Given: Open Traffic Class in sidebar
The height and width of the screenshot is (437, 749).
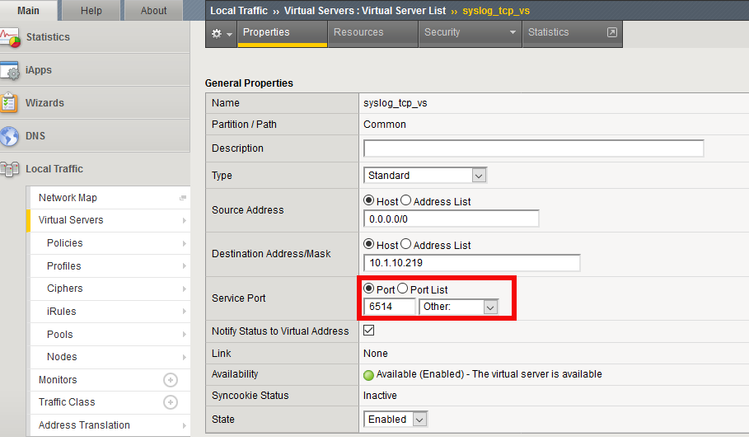Looking at the screenshot, I should pyautogui.click(x=67, y=402).
